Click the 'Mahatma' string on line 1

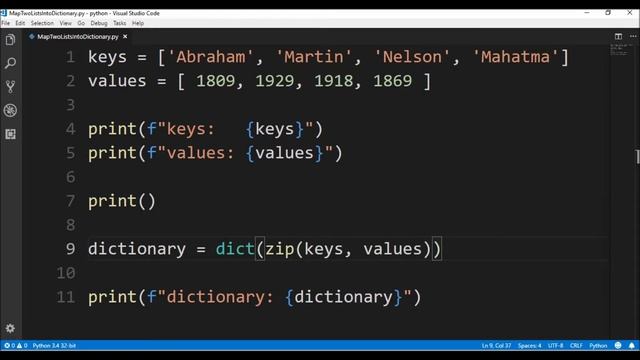point(516,57)
